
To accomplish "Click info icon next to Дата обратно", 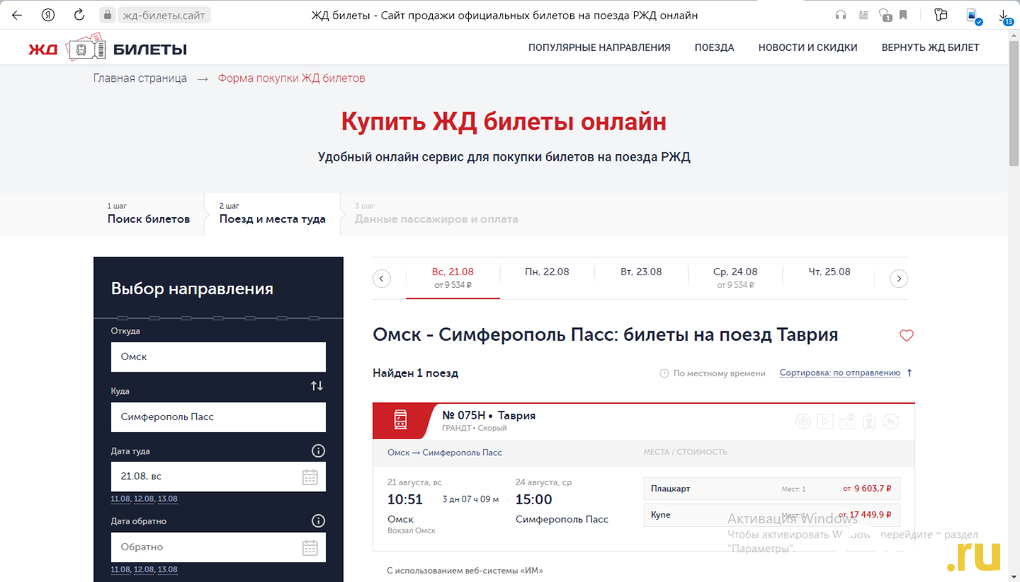I will click(318, 521).
